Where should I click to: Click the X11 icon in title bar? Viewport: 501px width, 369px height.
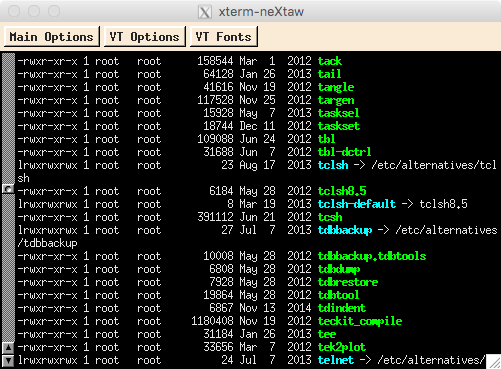point(205,12)
